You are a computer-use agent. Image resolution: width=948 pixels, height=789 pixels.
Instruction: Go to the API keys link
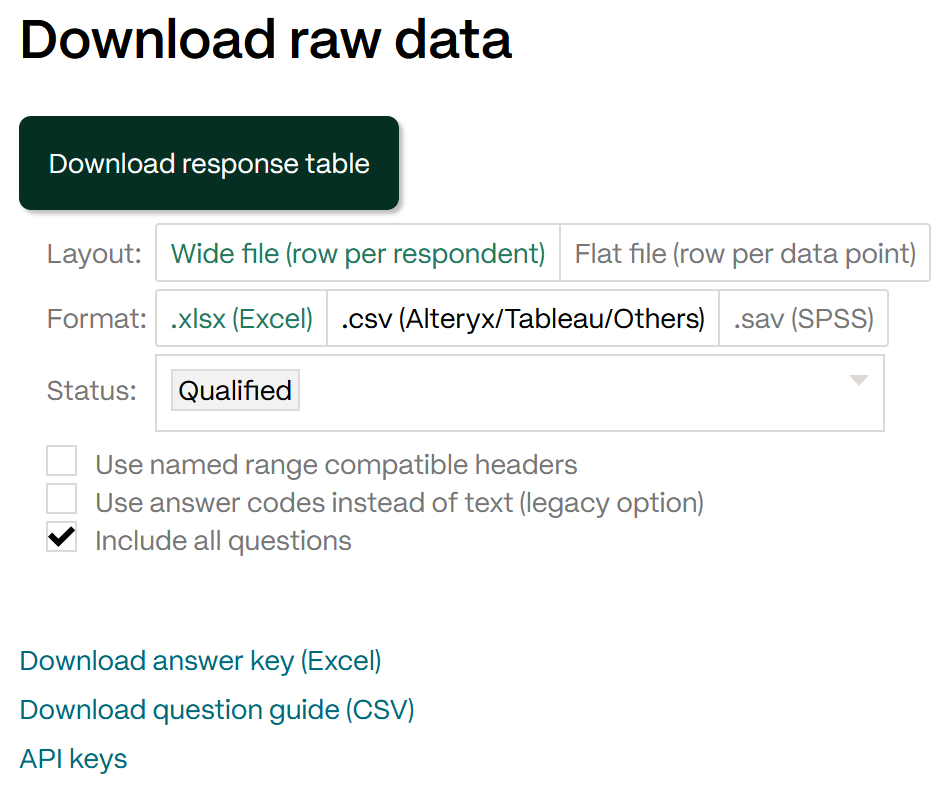[74, 759]
